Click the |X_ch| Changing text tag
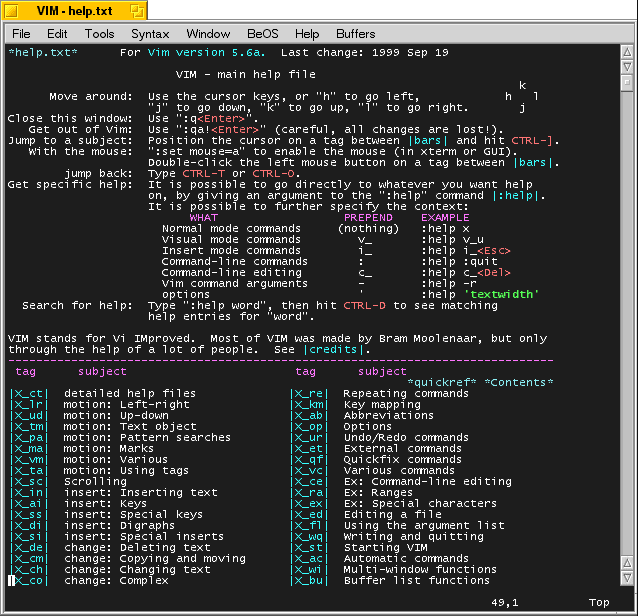The image size is (638, 616). (x=29, y=569)
